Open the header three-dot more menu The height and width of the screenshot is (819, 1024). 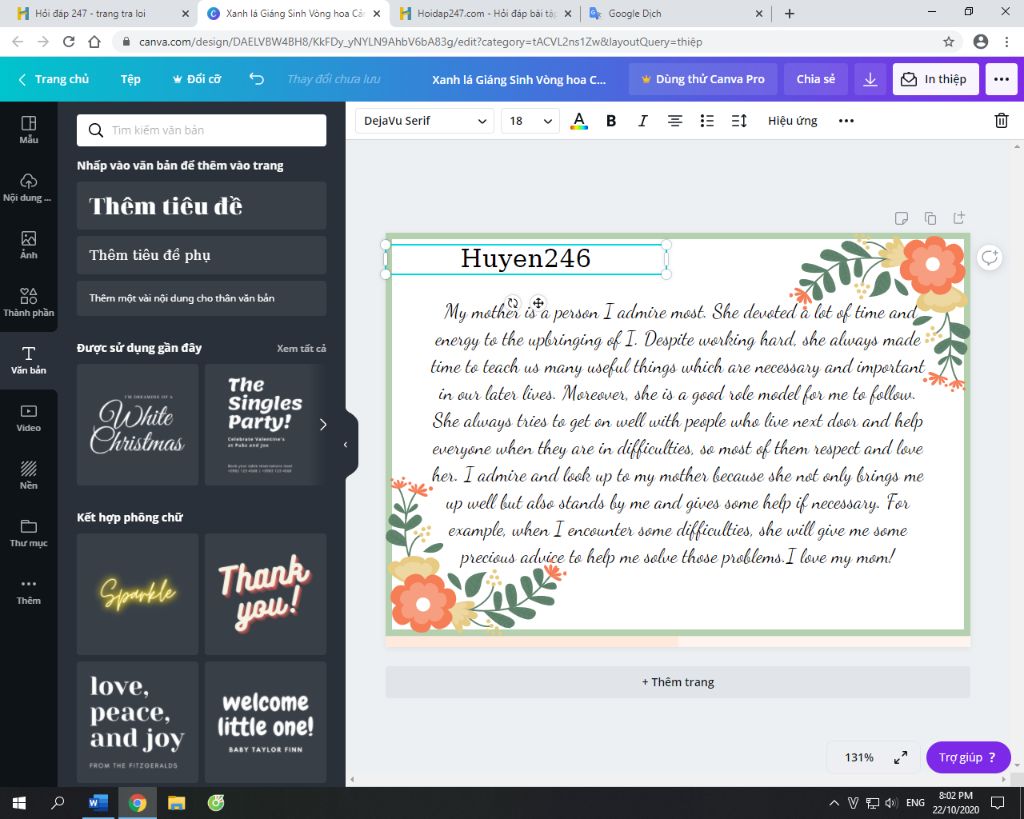coord(1001,79)
